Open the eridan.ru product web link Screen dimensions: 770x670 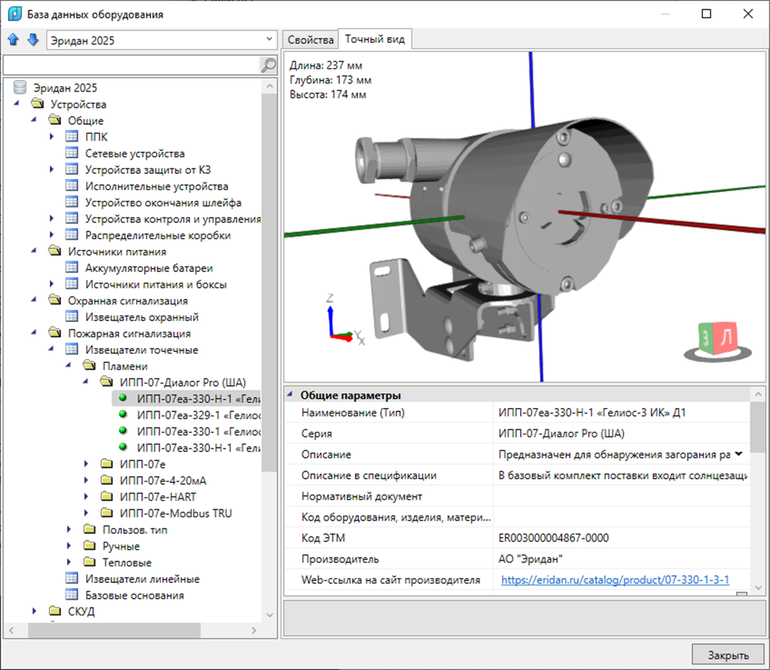coord(615,580)
